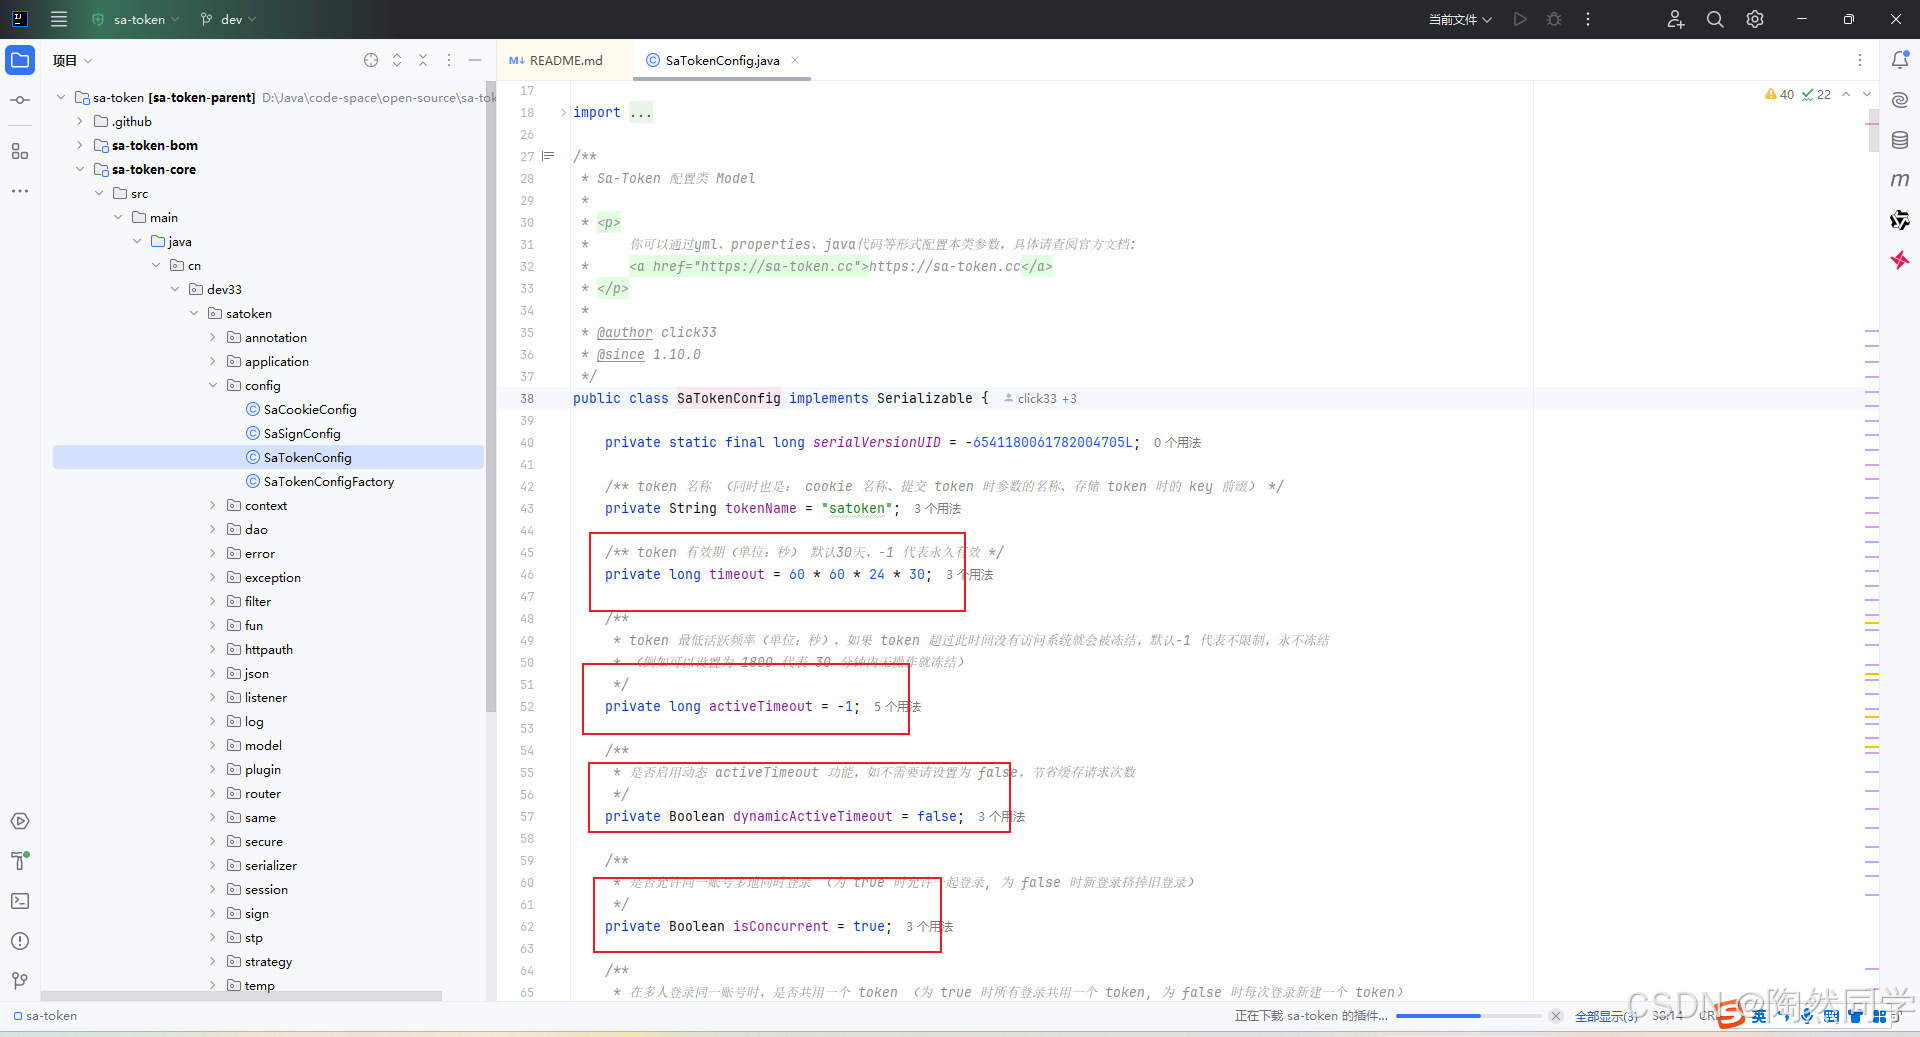
Task: Open the Maven tool window
Action: 1900,180
